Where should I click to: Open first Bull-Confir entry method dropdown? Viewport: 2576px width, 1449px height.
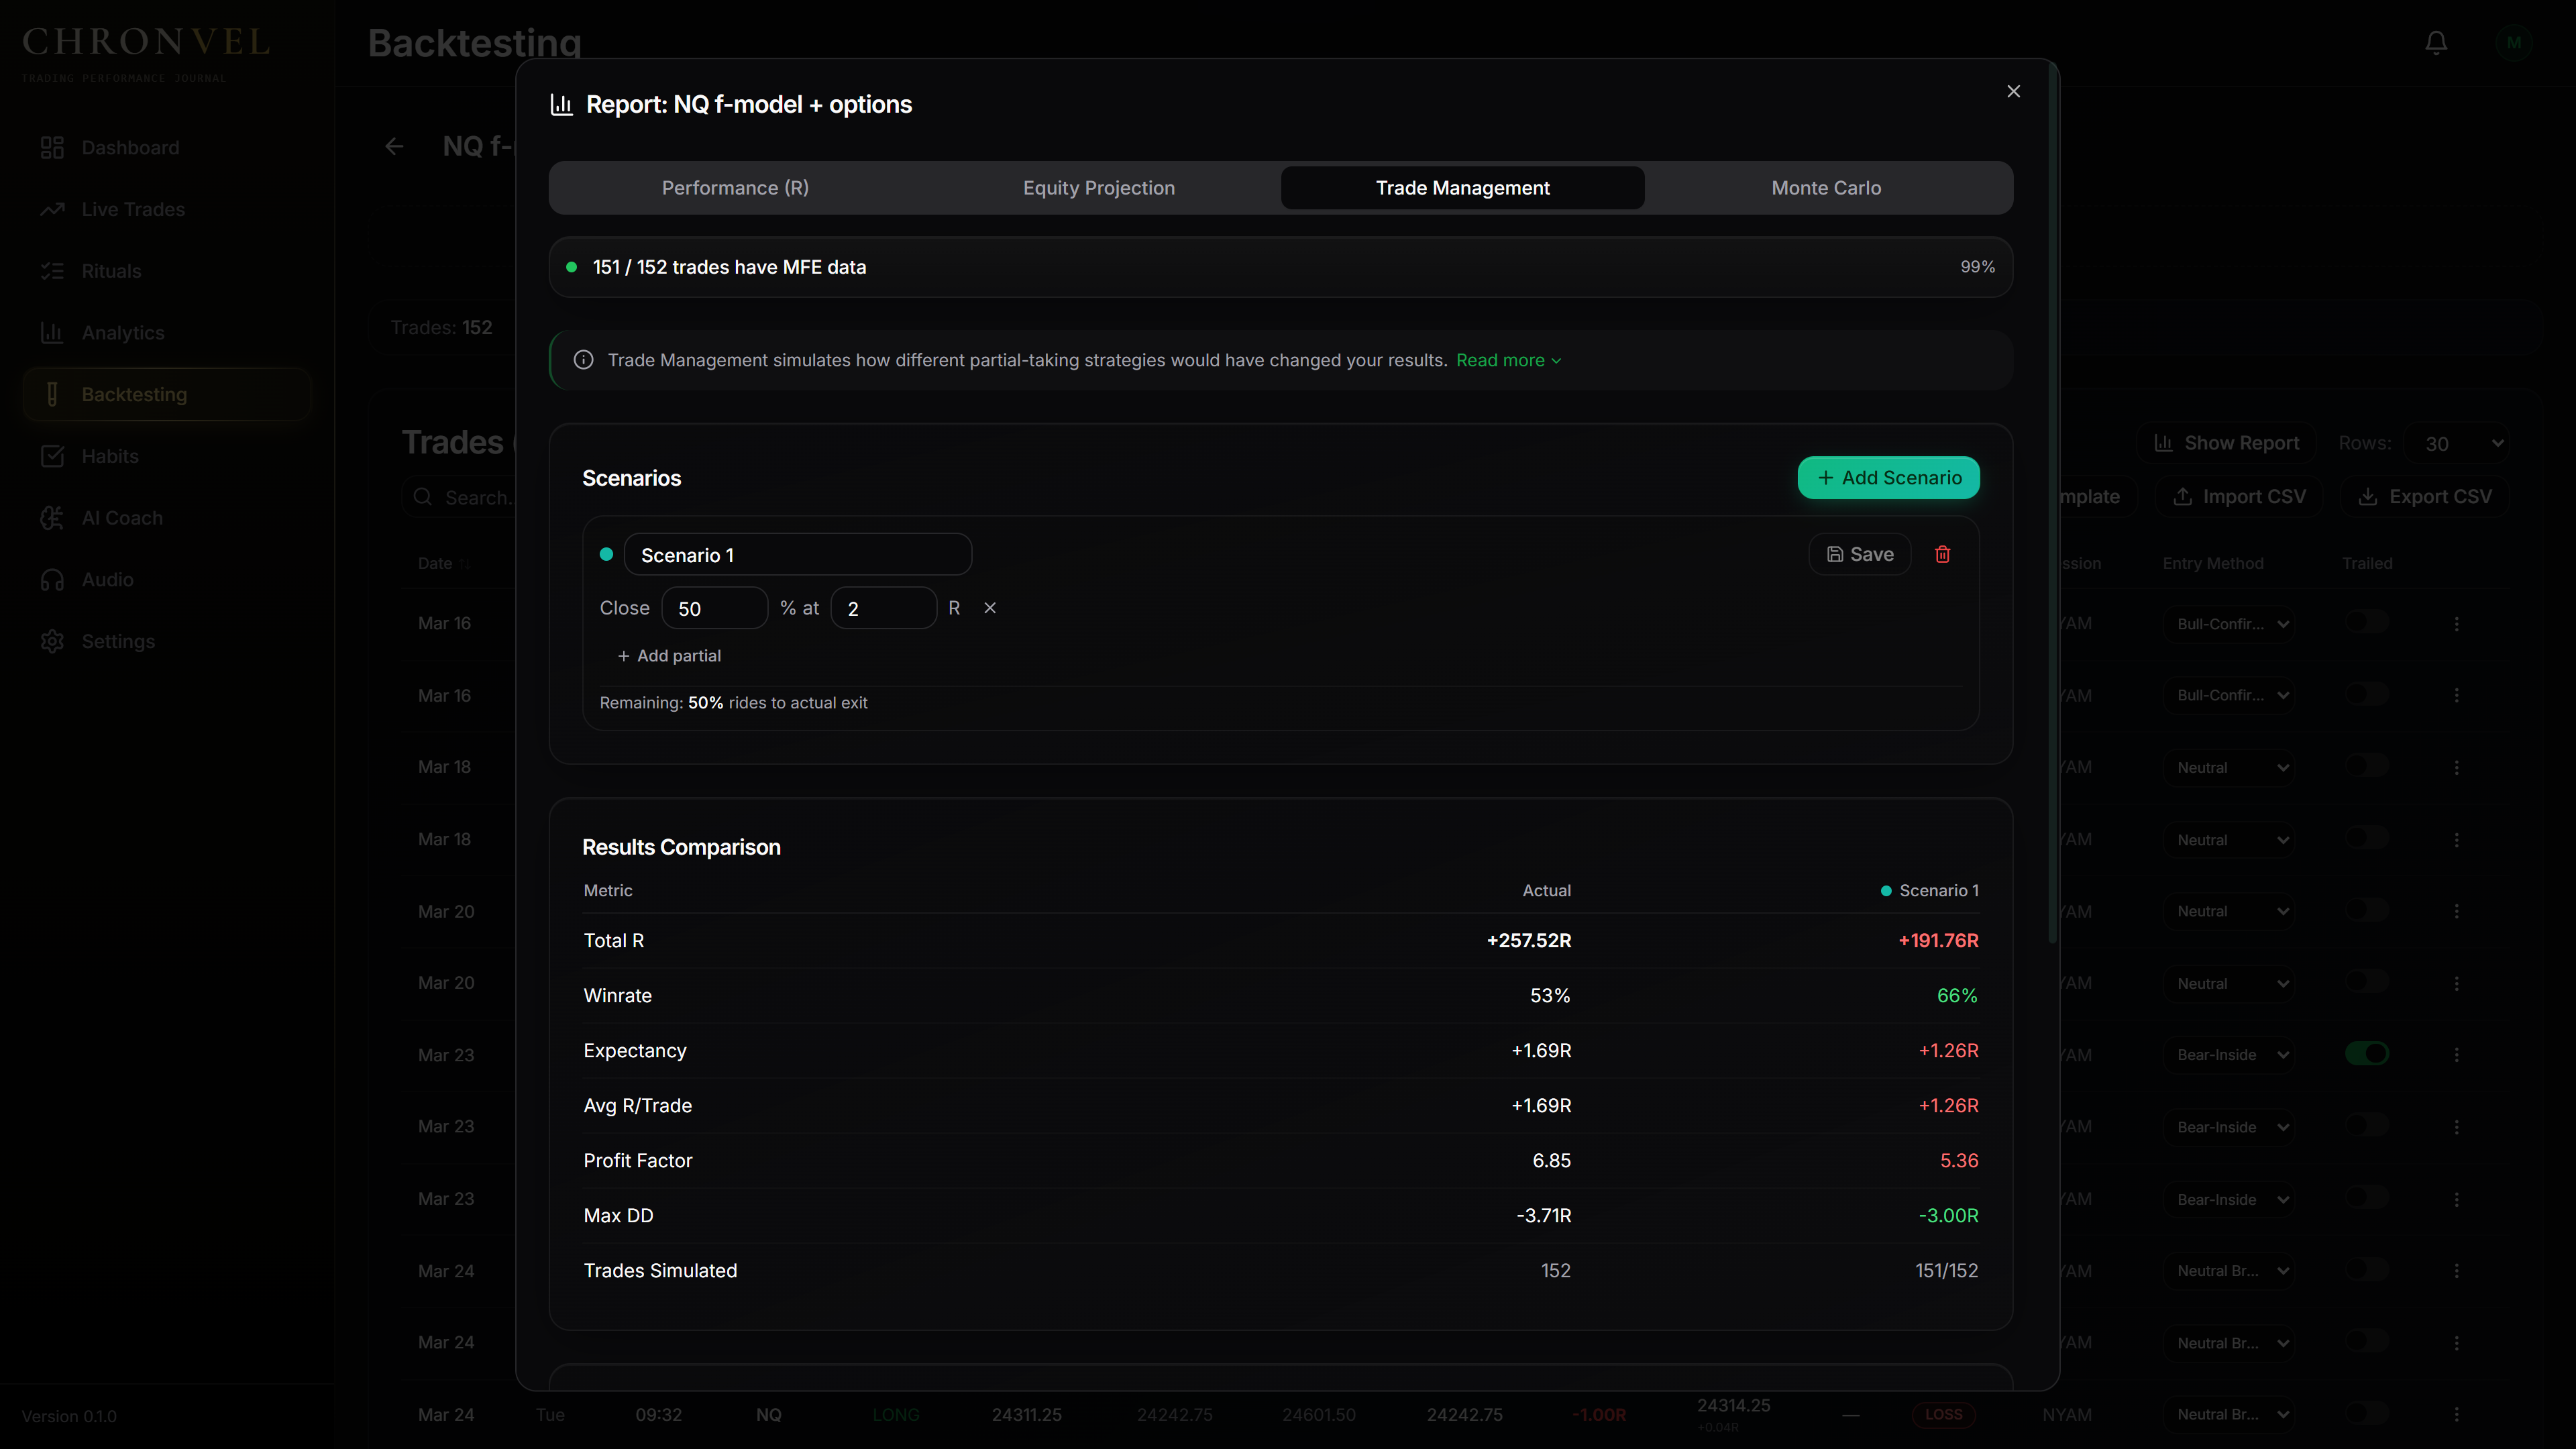(x=2228, y=624)
